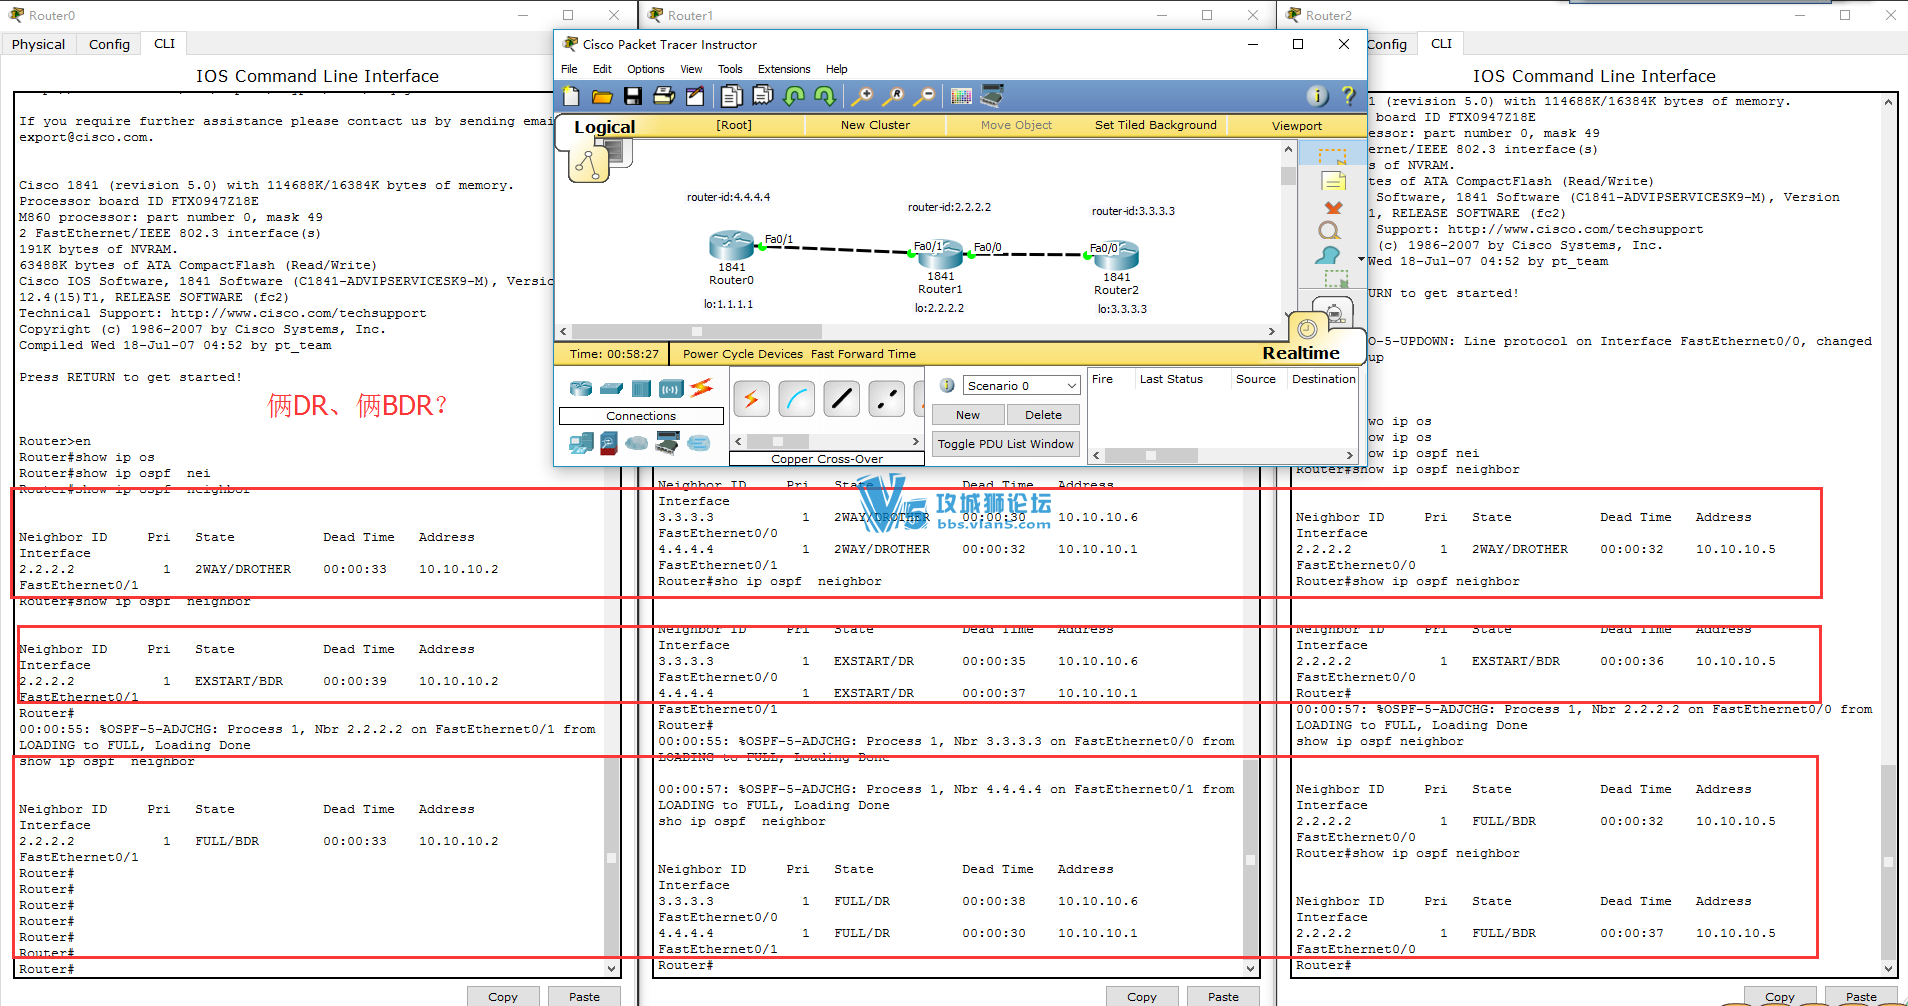Switch to Config tab in Router0 window
1908x1006 pixels.
109,44
